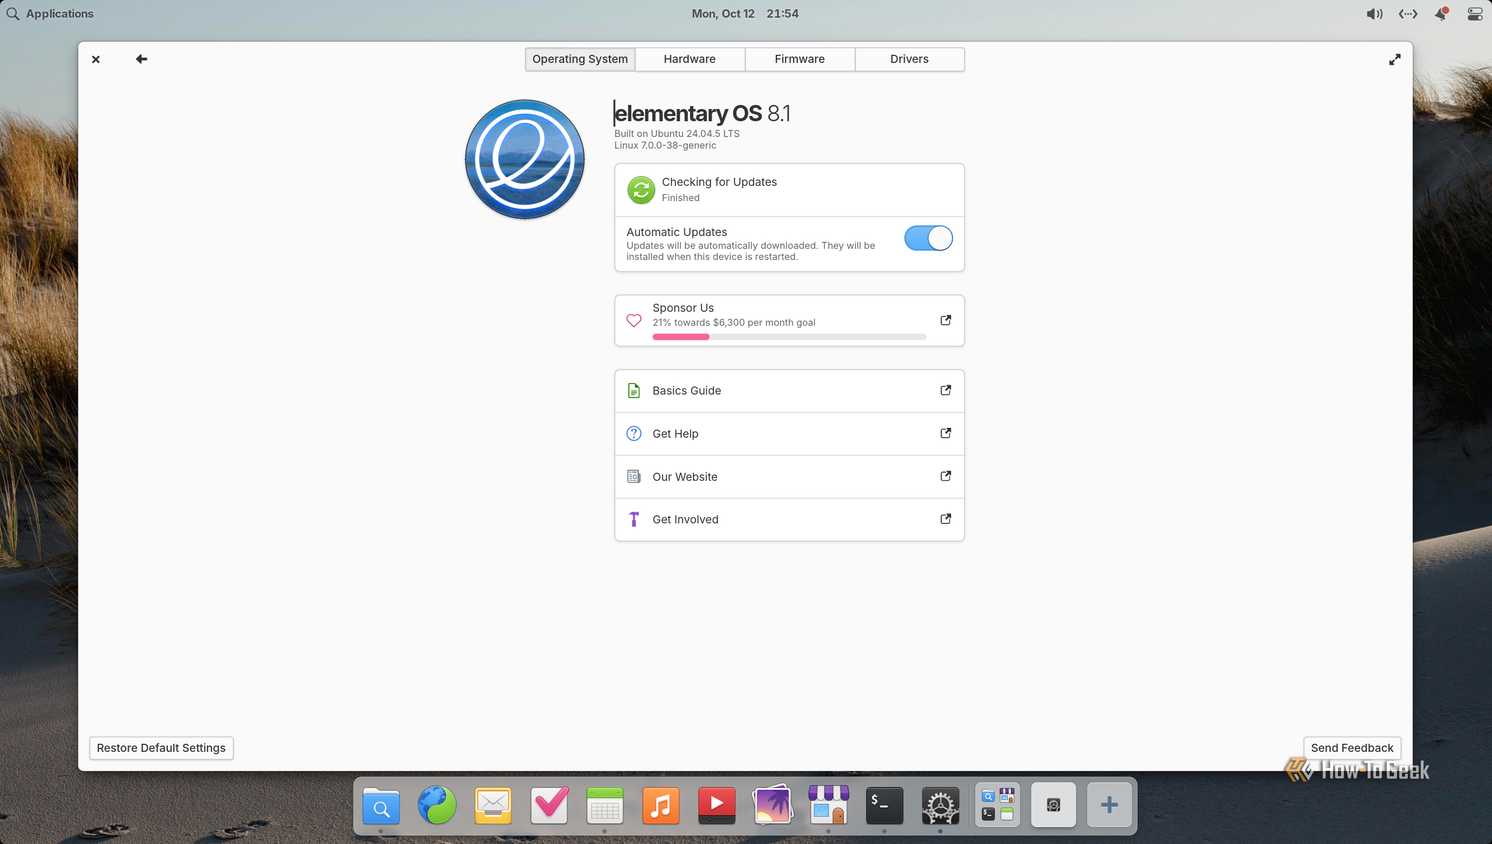The width and height of the screenshot is (1492, 844).
Task: Click the "Linux 7.0.0-38-generic" kernel text
Action: 665,146
